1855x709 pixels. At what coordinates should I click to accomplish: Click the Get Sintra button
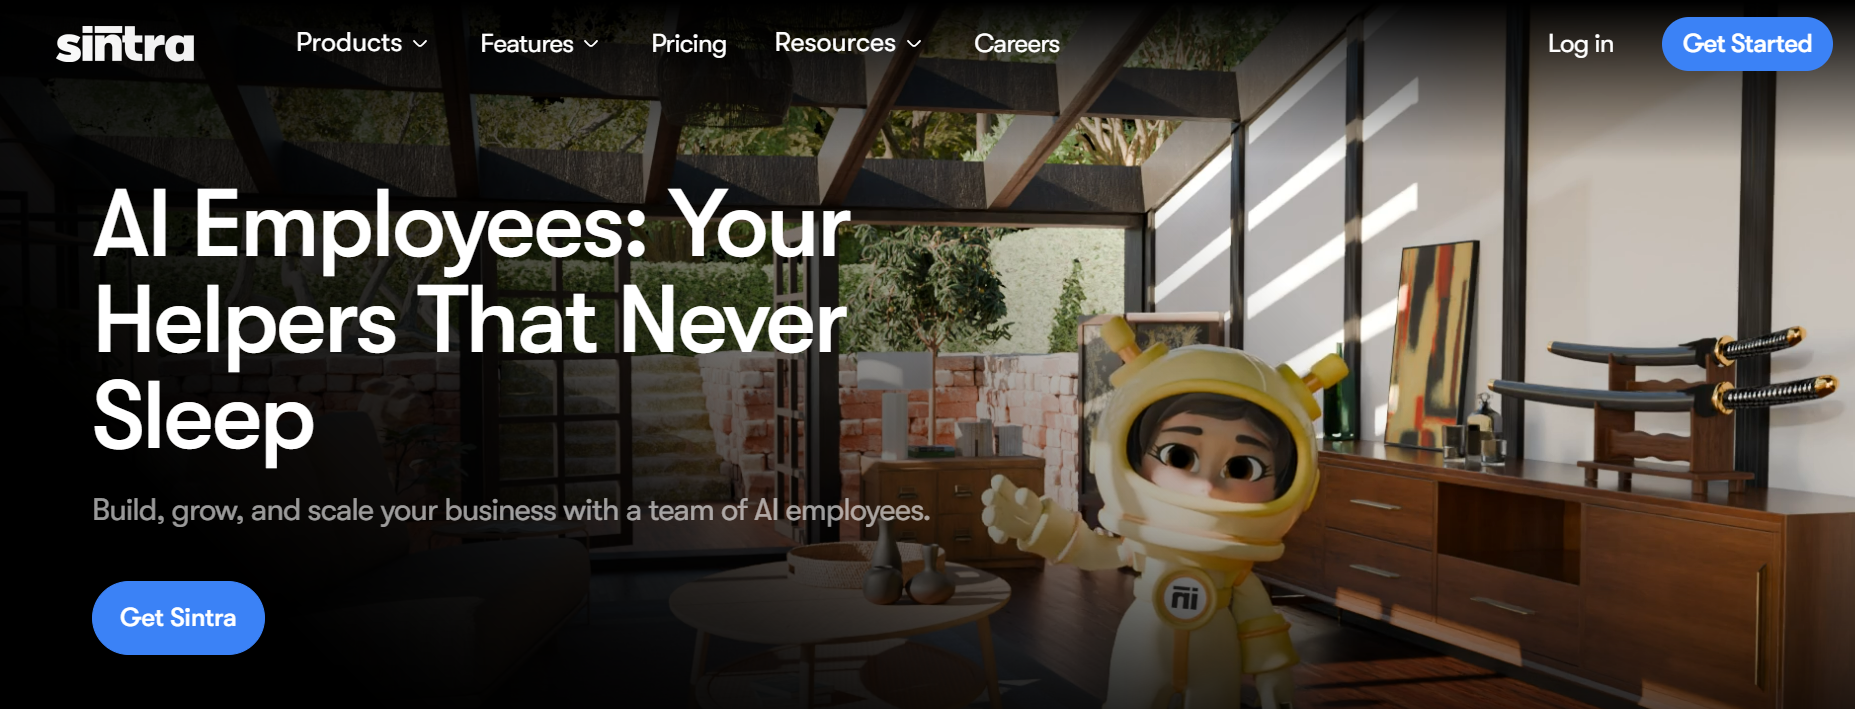[x=178, y=618]
